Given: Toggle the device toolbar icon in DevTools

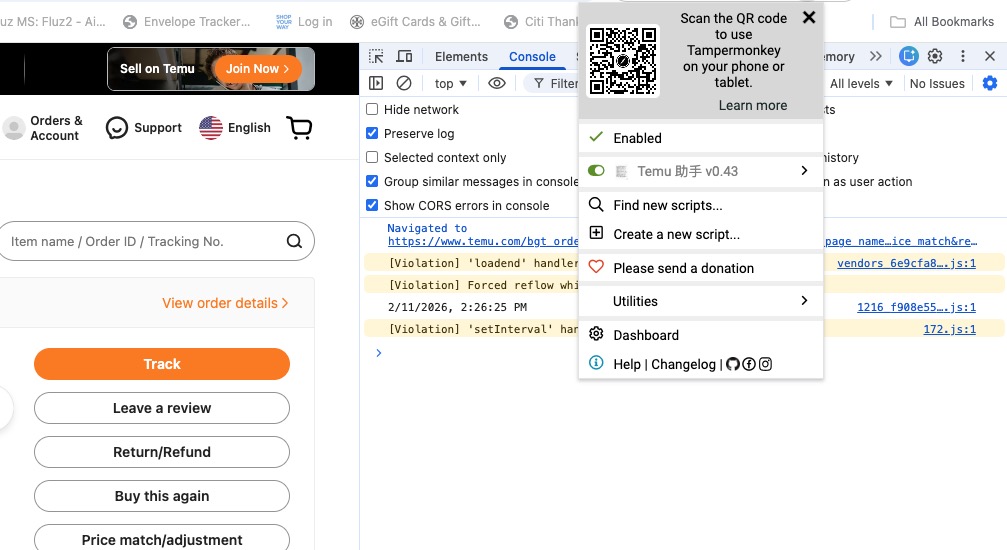Looking at the screenshot, I should (404, 57).
